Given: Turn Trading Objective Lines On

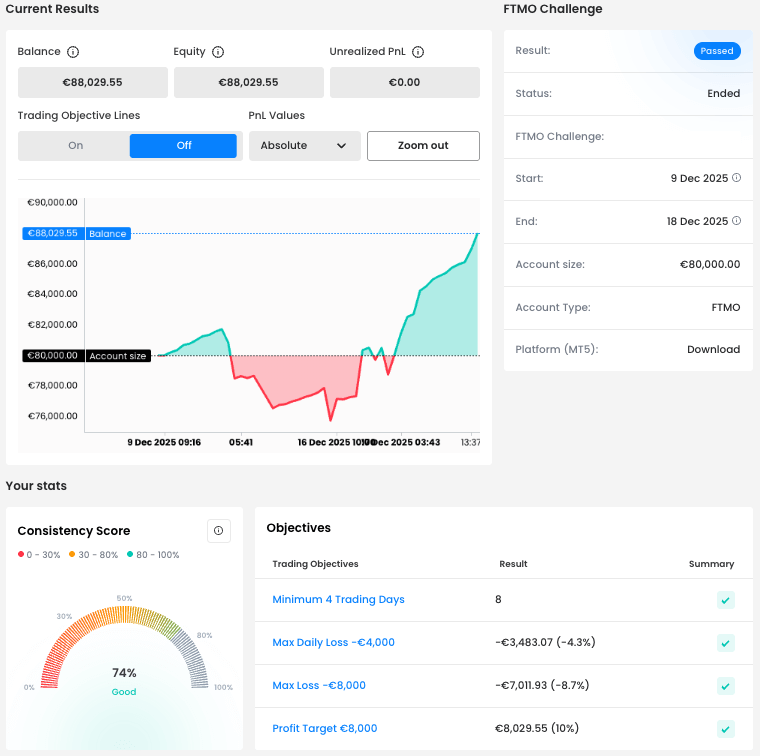Looking at the screenshot, I should point(76,146).
